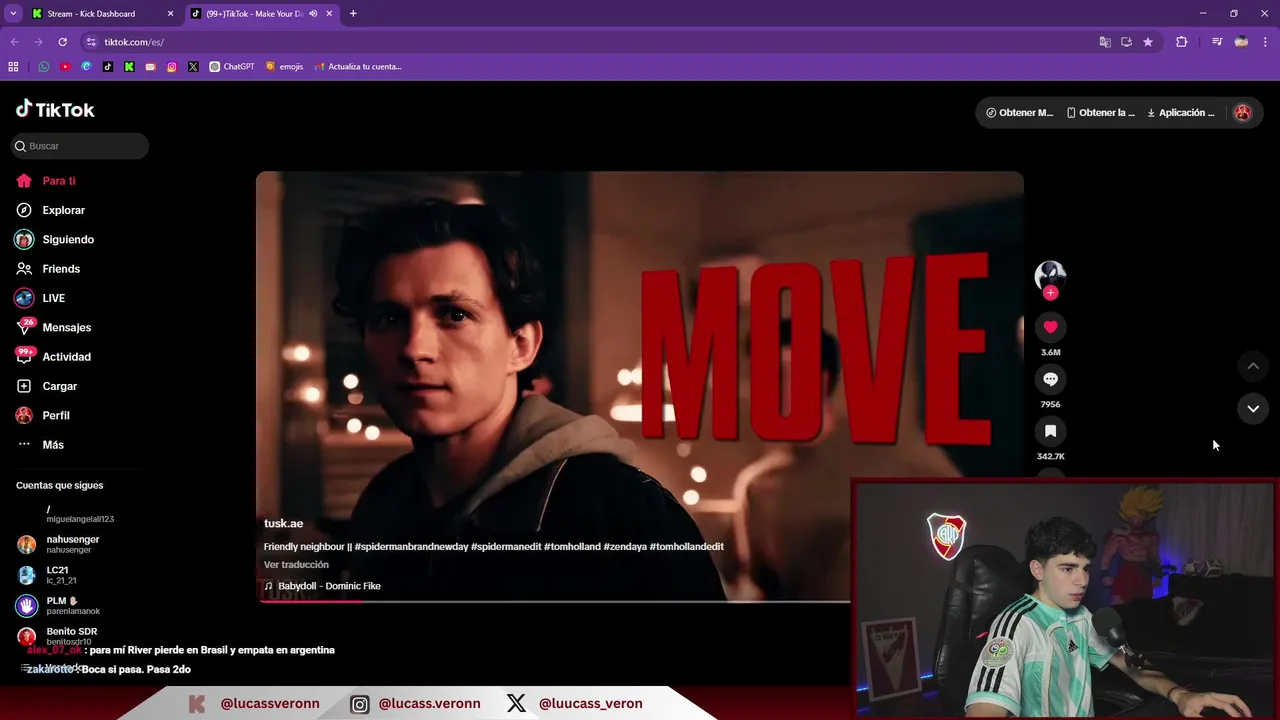Viewport: 1280px width, 720px height.
Task: Open tusk.ae creator profile link
Action: click(x=283, y=523)
